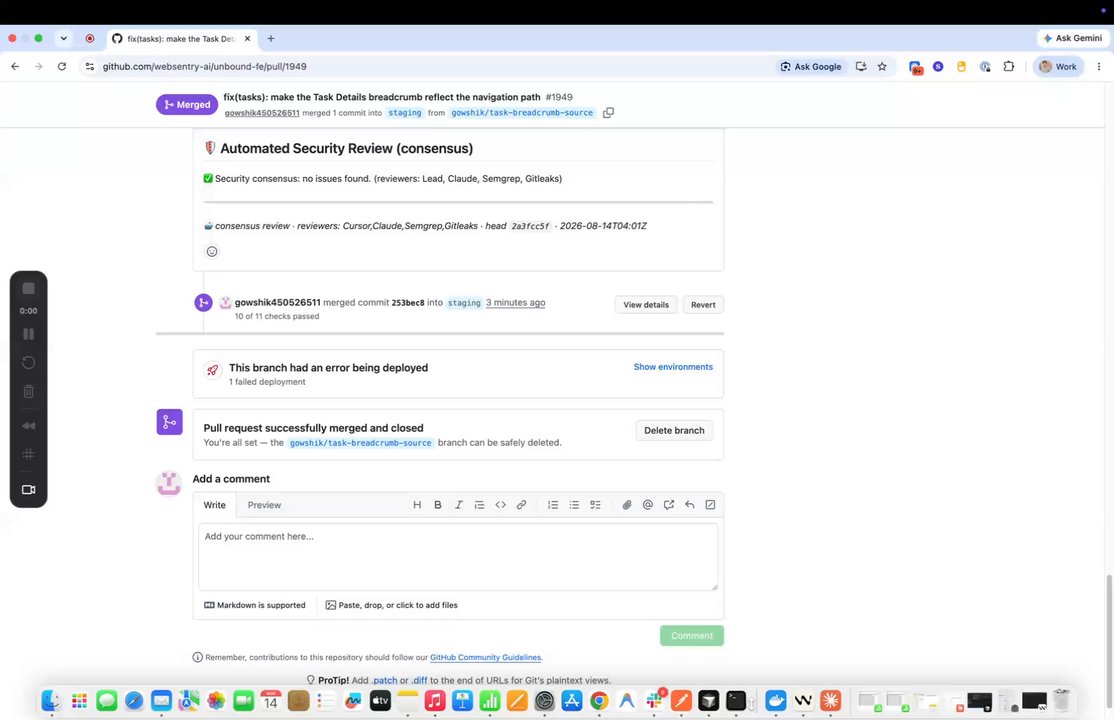The height and width of the screenshot is (720, 1114).
Task: Open slash commands icon in comment toolbar
Action: 710,505
